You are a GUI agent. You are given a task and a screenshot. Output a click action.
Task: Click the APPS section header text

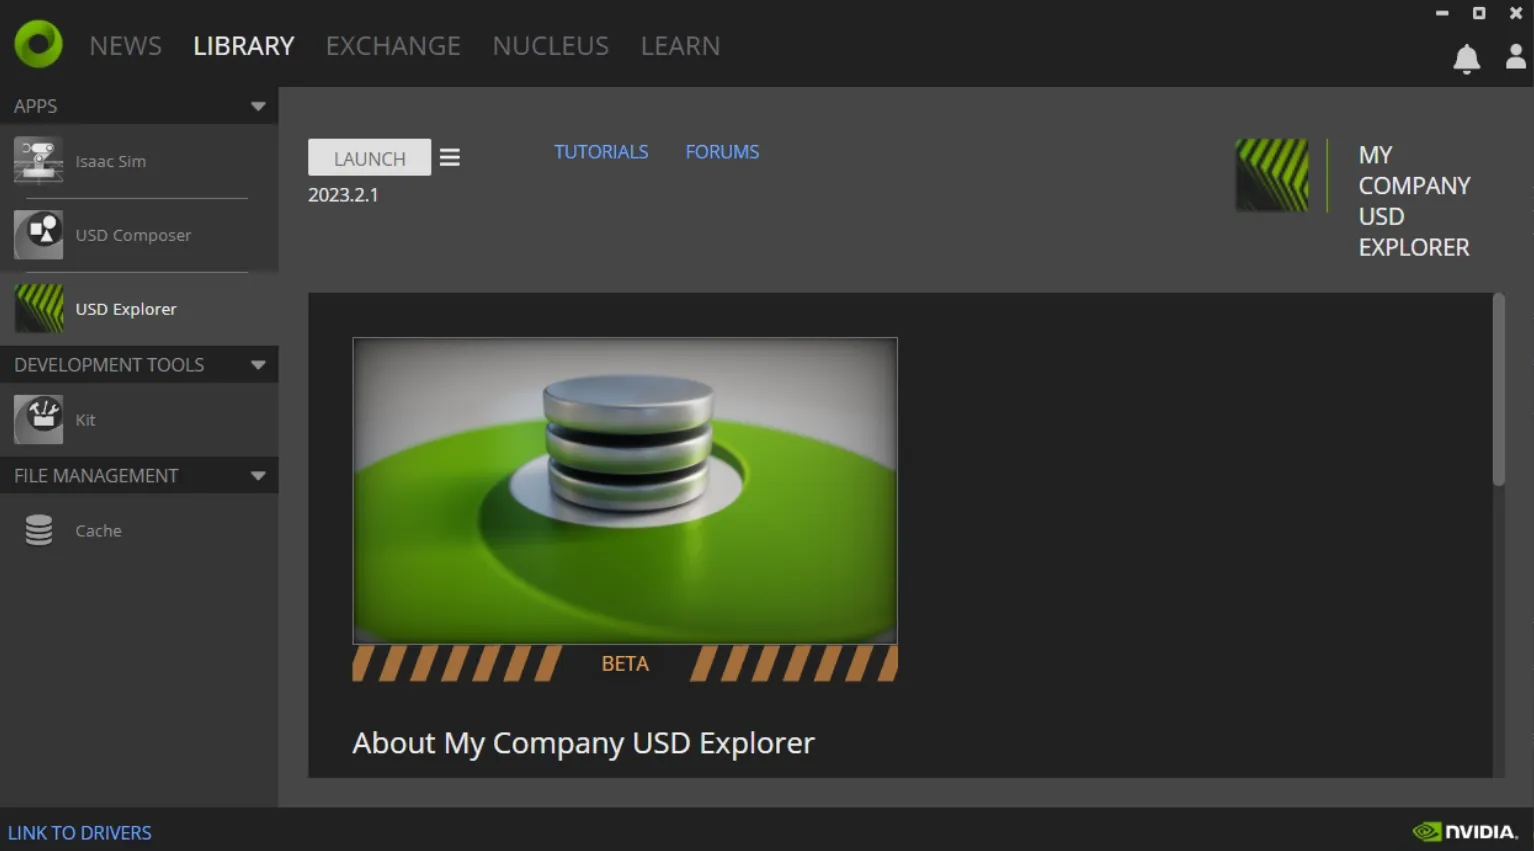tap(35, 106)
